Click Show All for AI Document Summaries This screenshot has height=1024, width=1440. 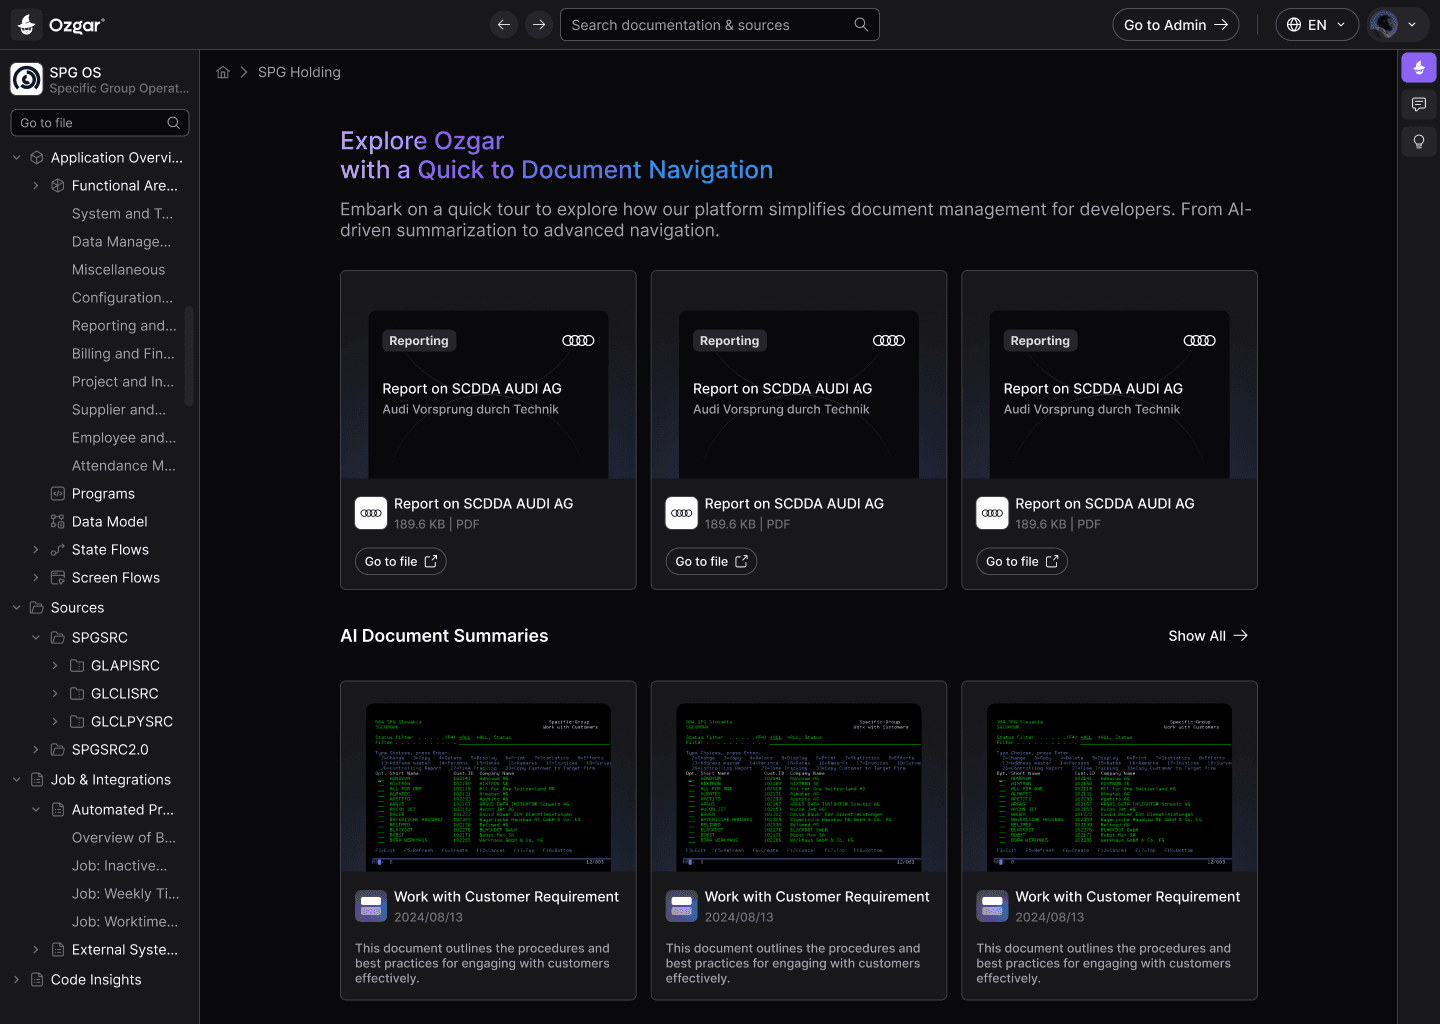point(1207,636)
